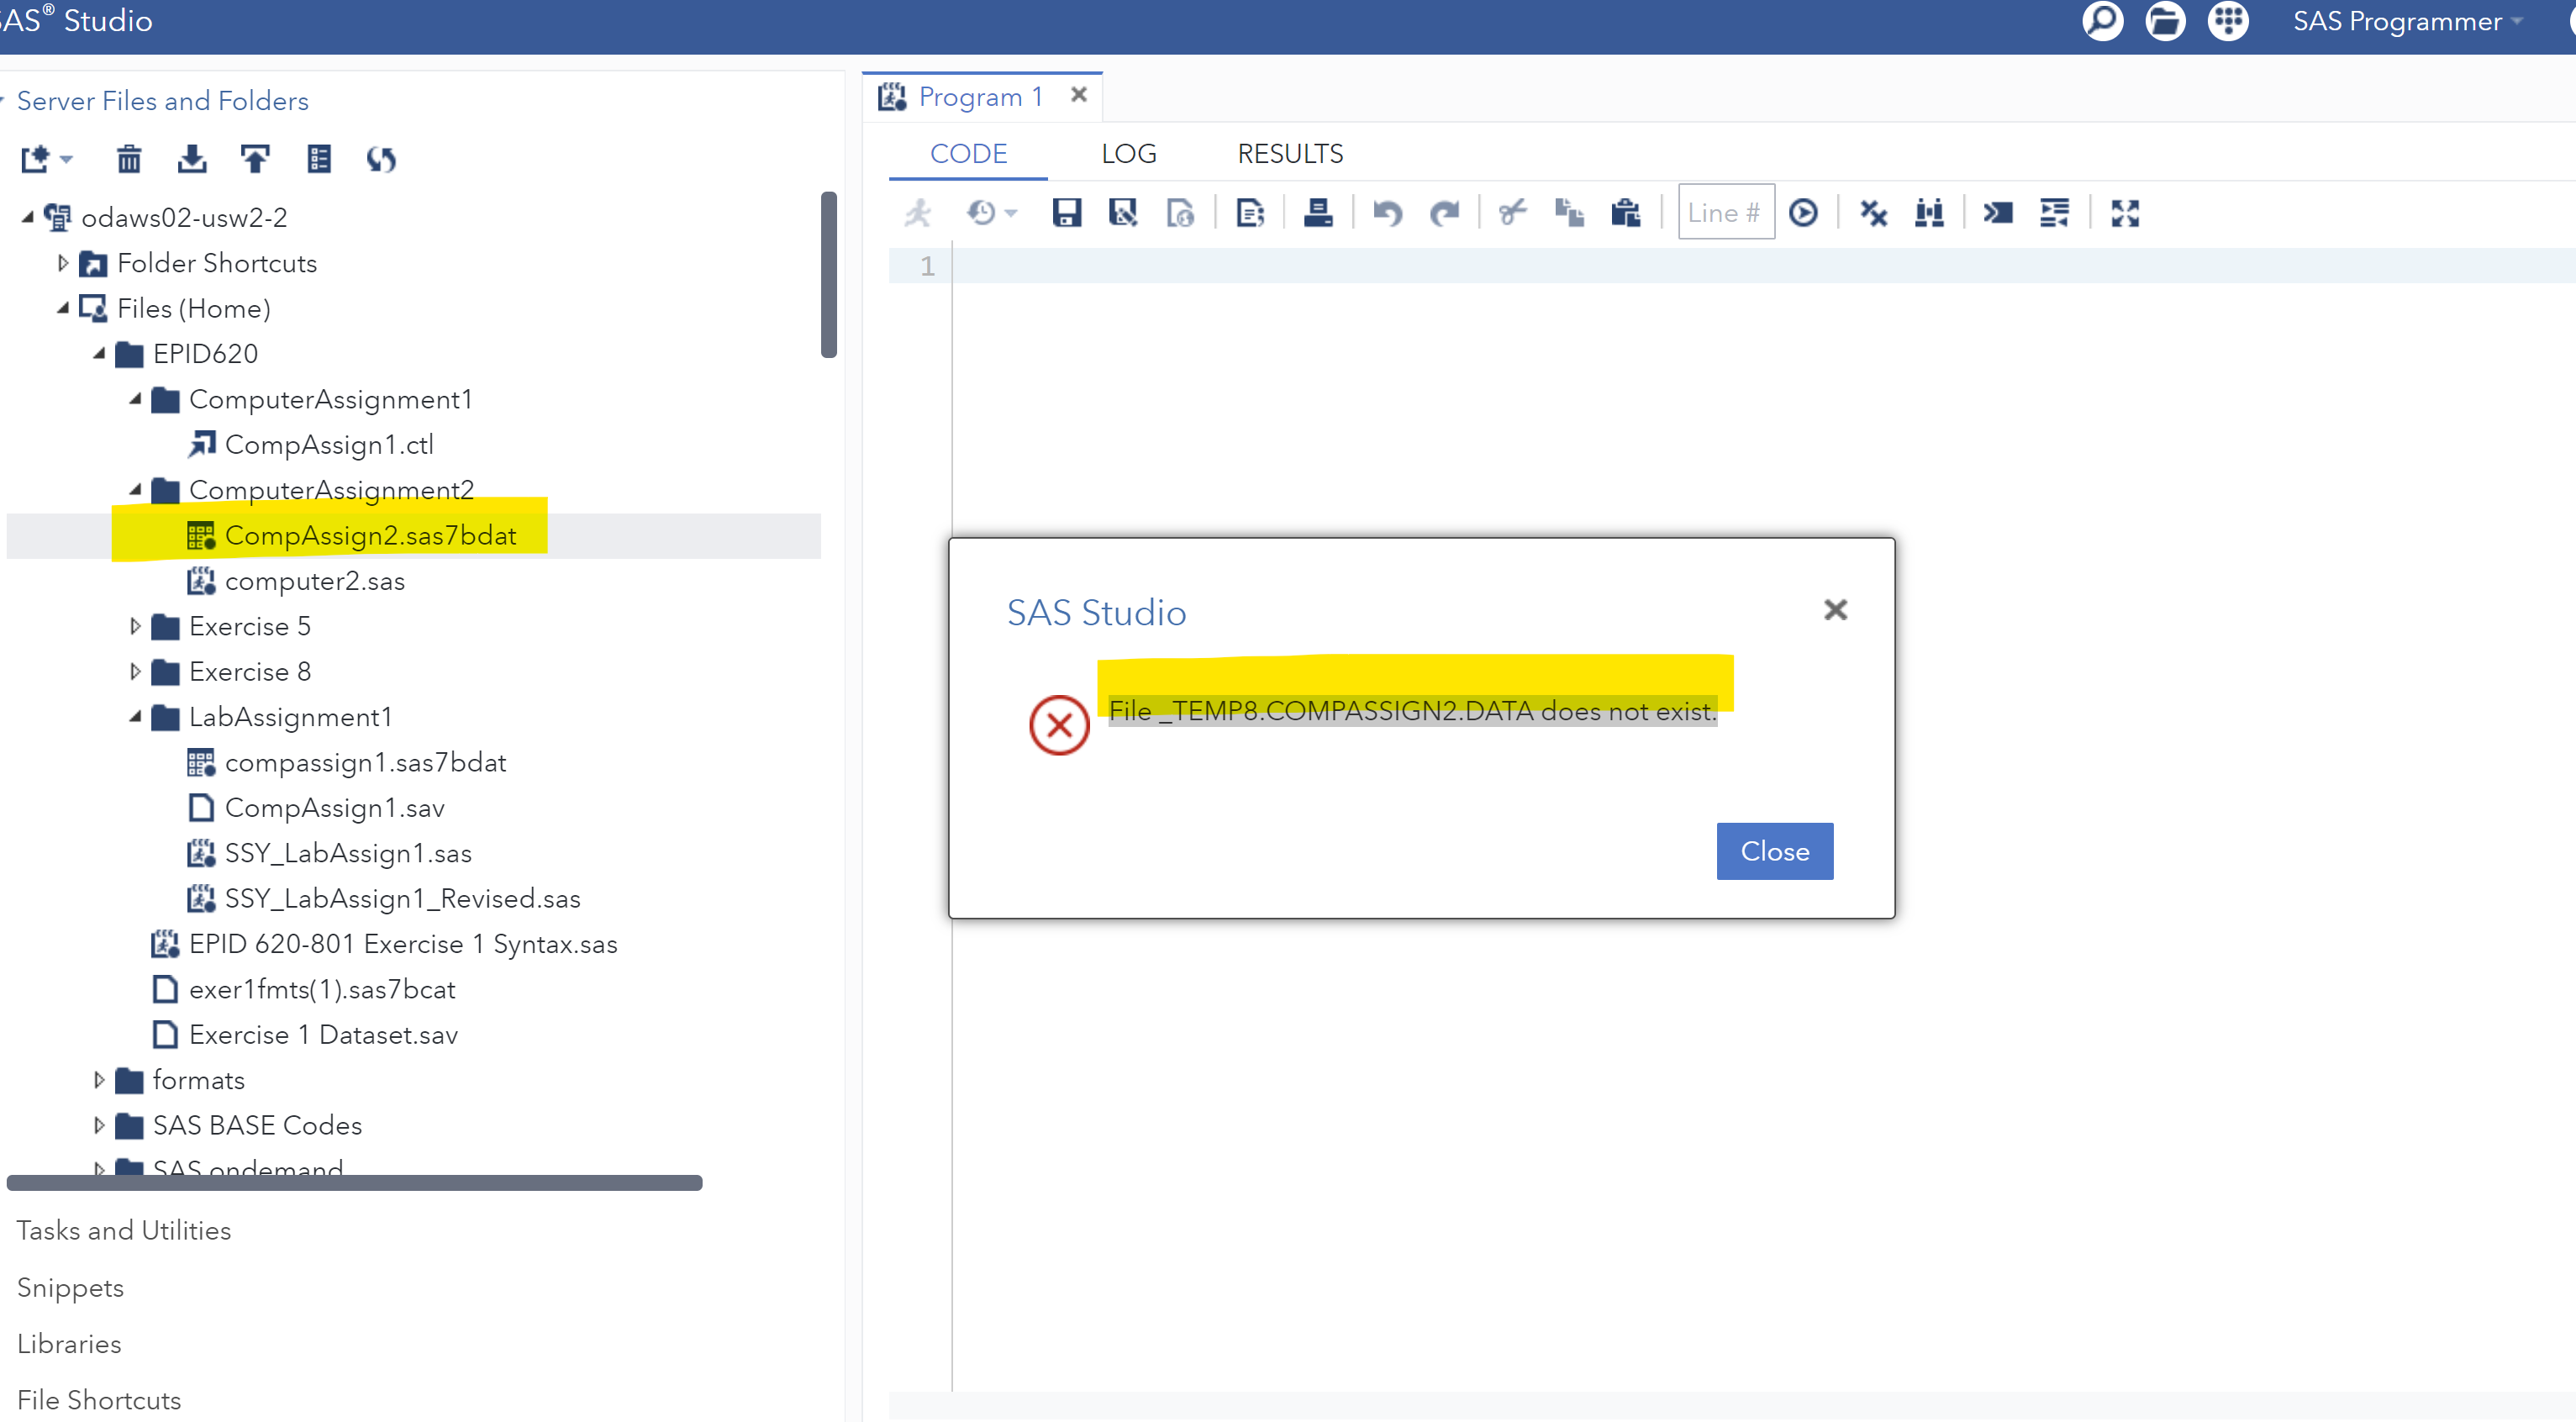
Task: Open the Libraries section
Action: [x=69, y=1344]
